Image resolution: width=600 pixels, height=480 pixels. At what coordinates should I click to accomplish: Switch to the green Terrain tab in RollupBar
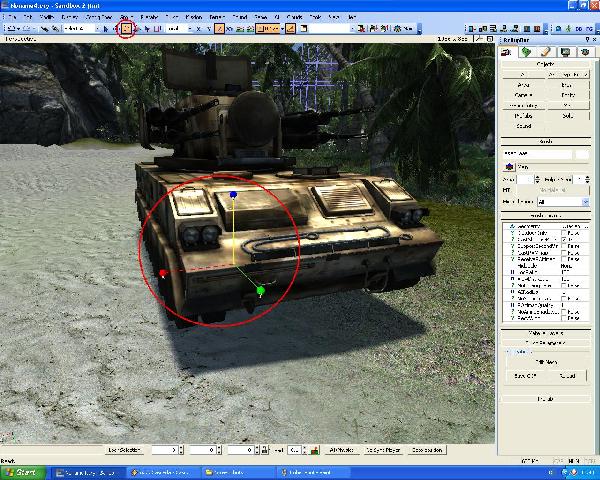point(527,52)
